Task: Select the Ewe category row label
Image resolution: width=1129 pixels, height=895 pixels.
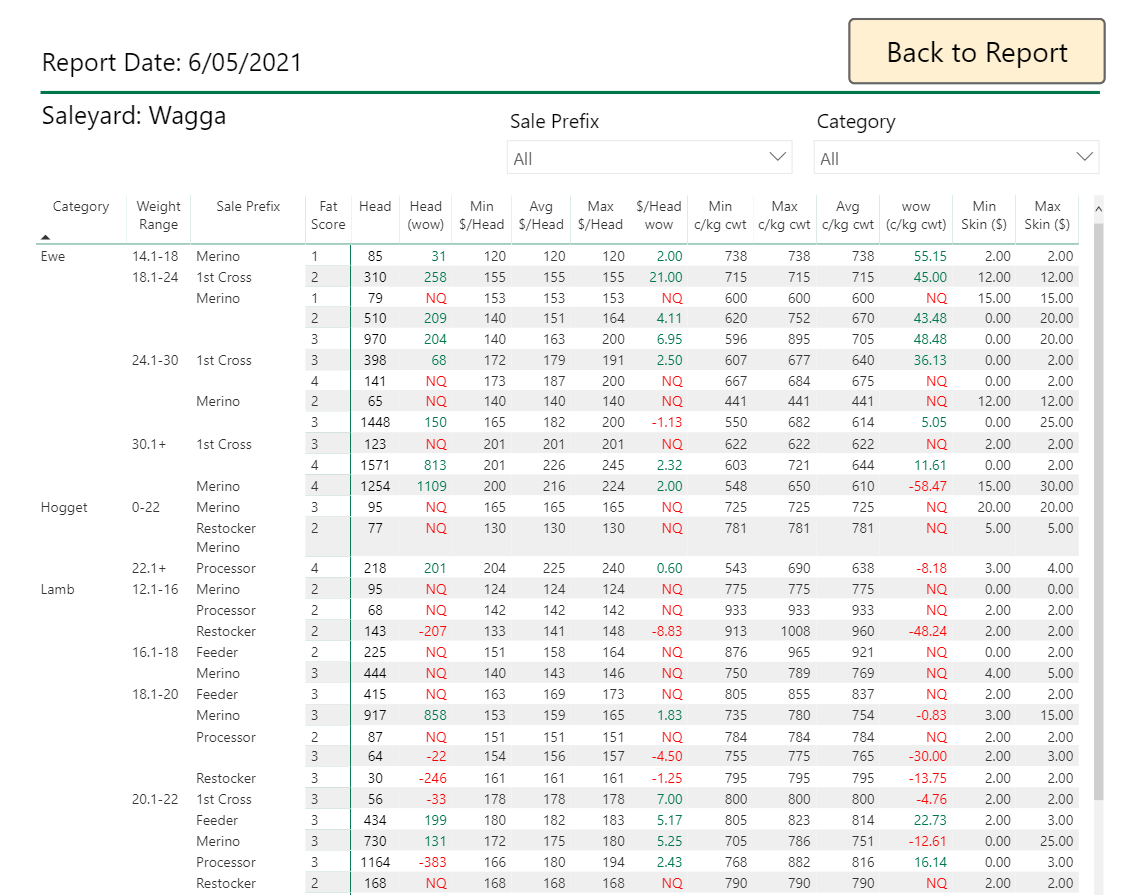Action: click(53, 256)
